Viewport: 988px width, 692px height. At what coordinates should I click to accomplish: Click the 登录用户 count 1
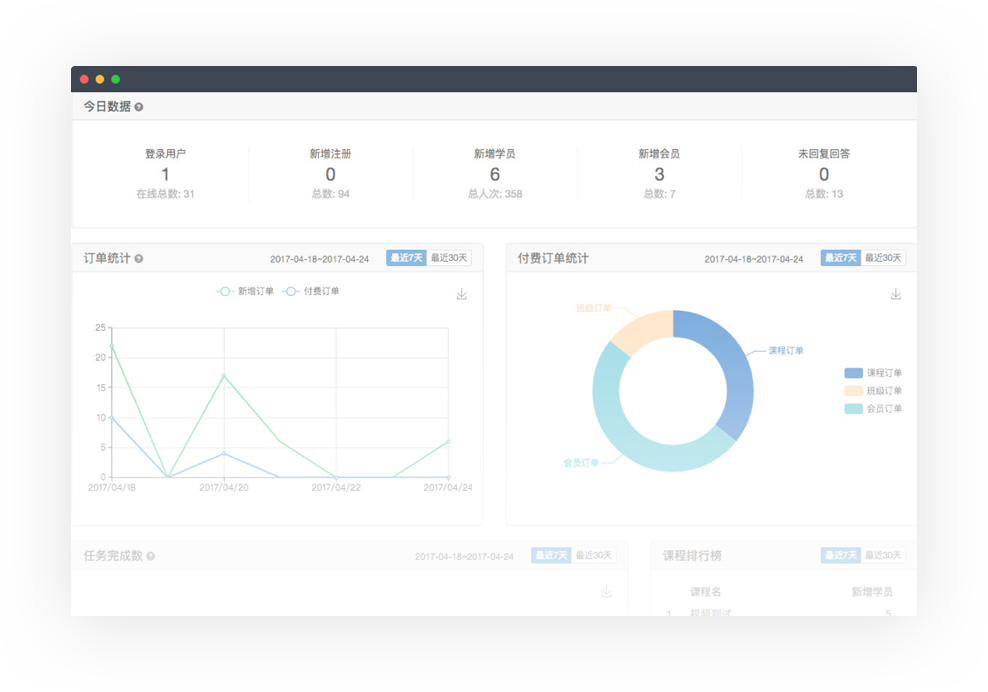point(165,175)
